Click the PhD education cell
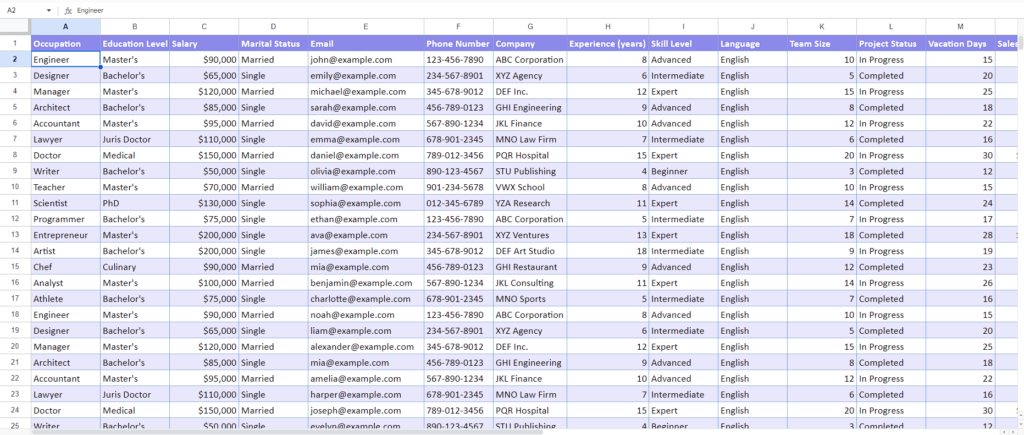The width and height of the screenshot is (1024, 435). 135,203
